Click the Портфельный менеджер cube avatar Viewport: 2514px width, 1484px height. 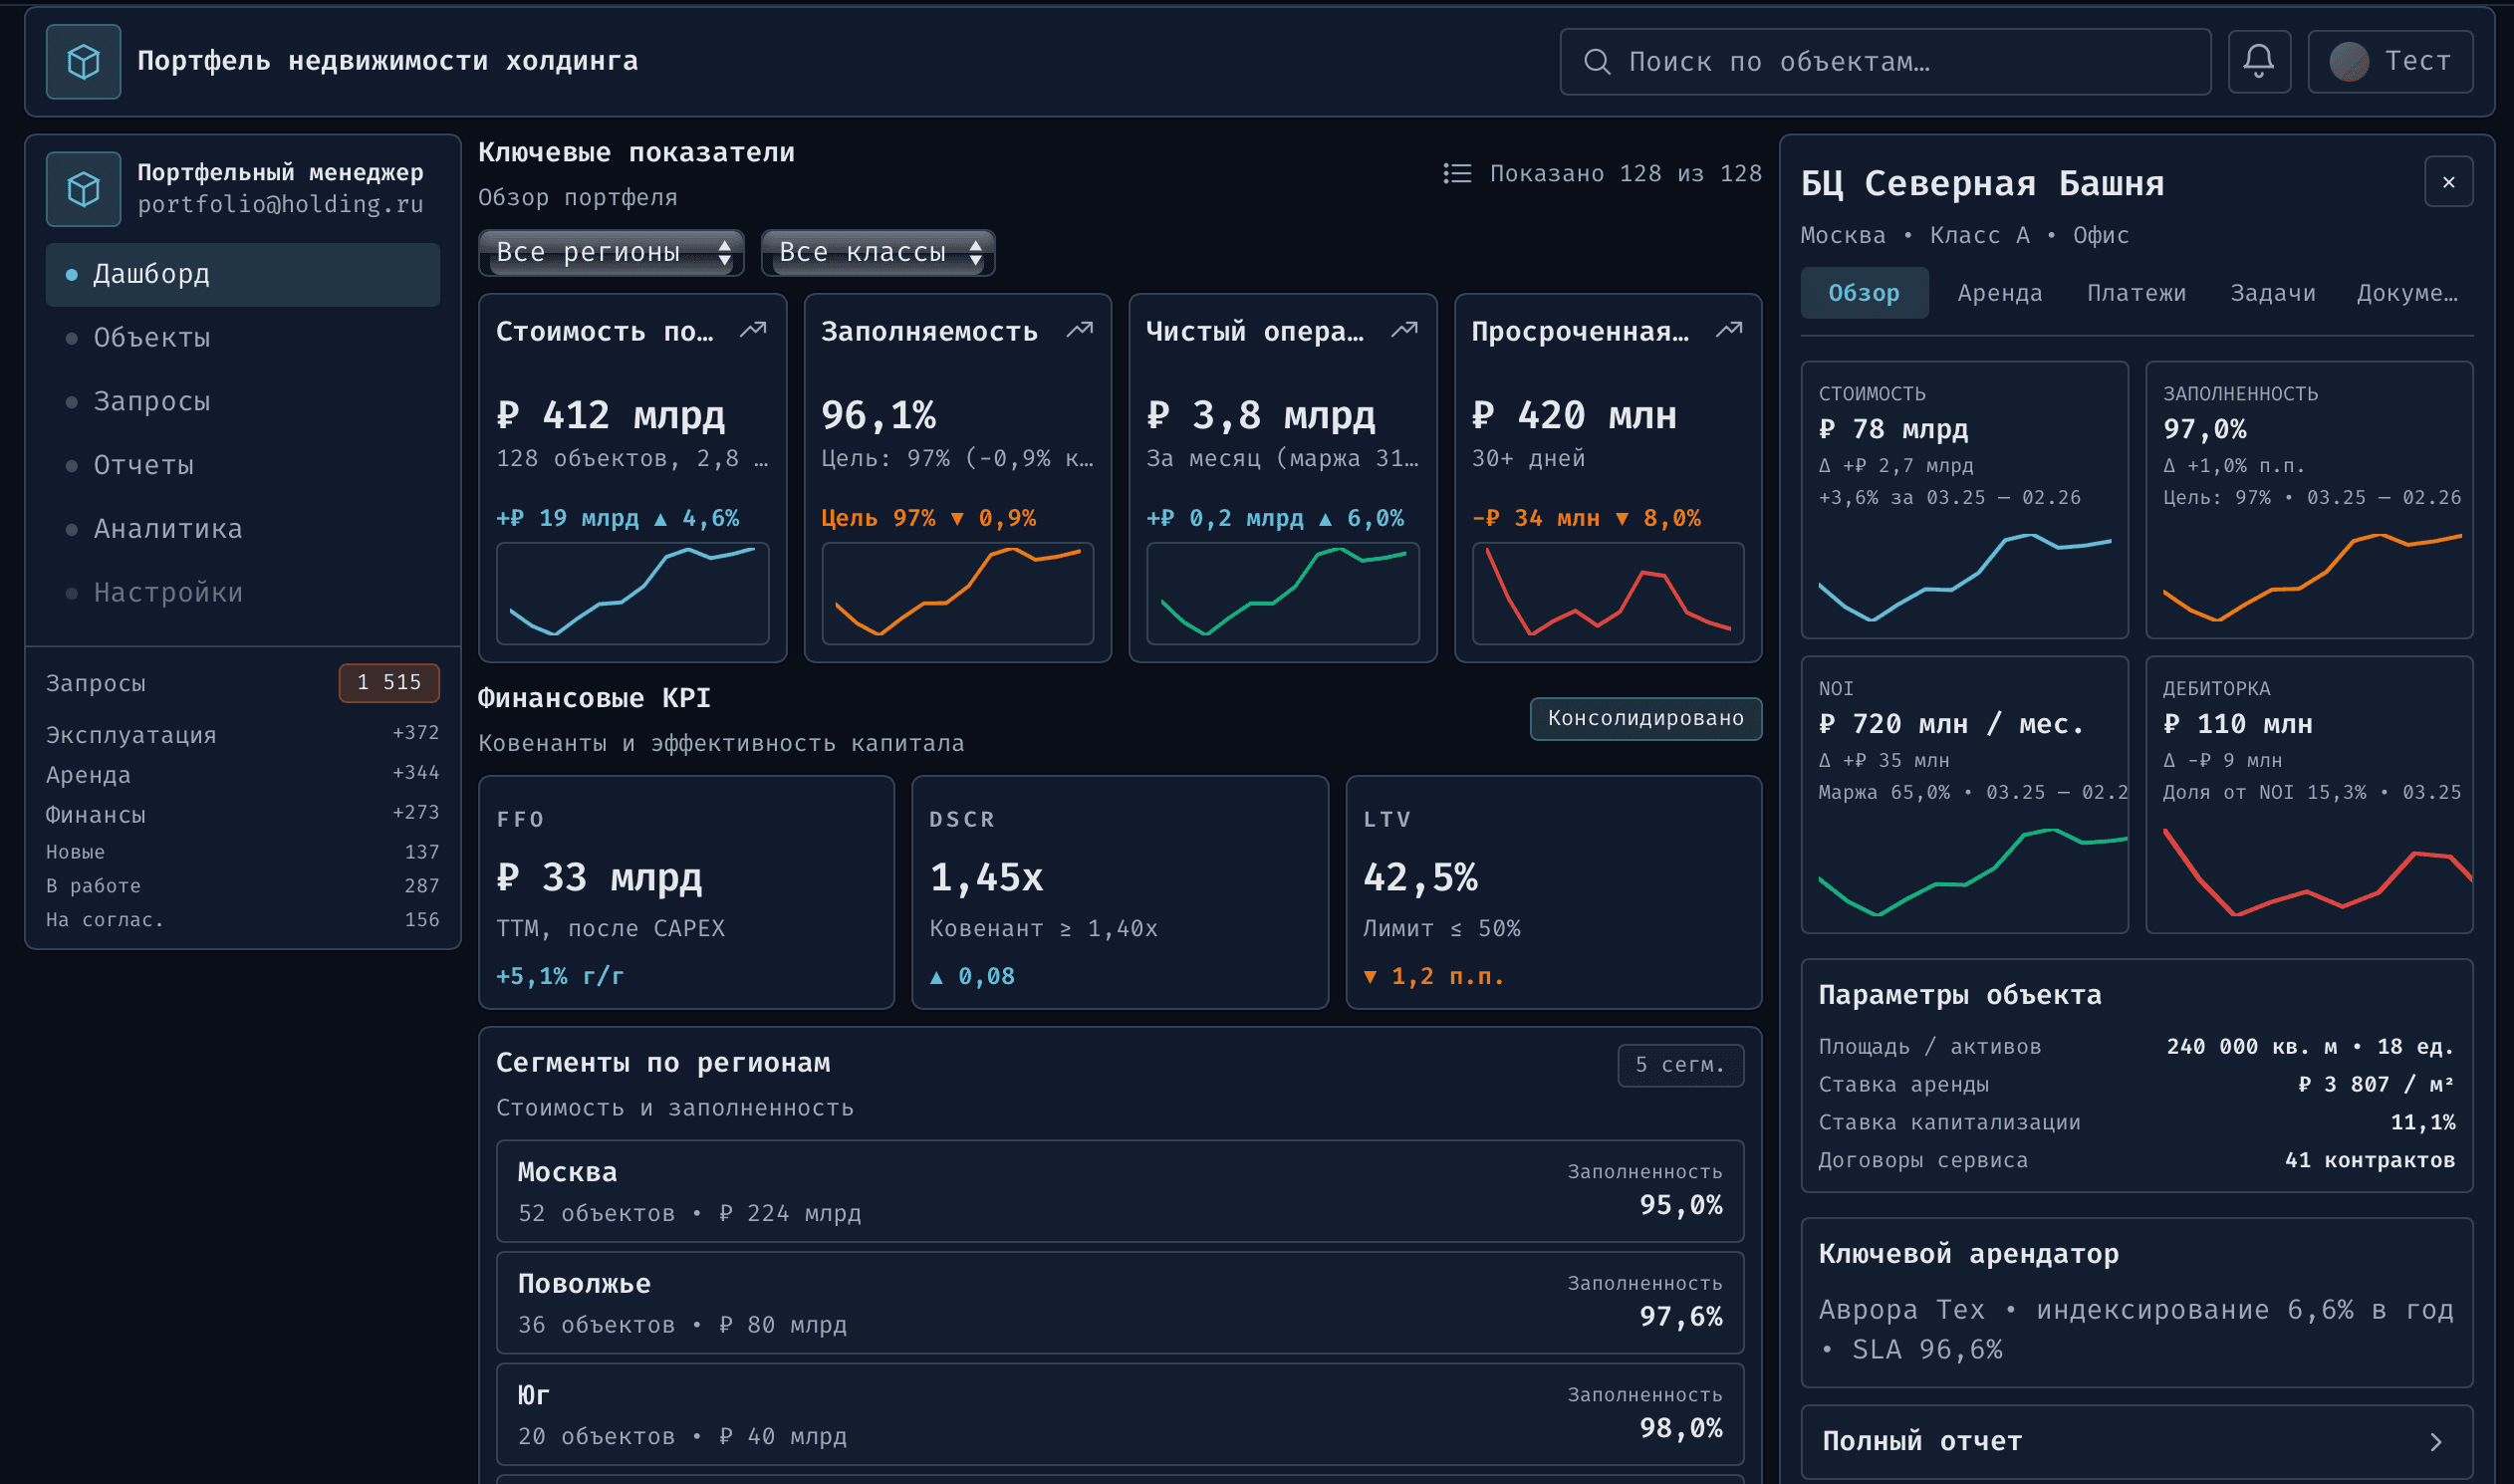(x=83, y=188)
